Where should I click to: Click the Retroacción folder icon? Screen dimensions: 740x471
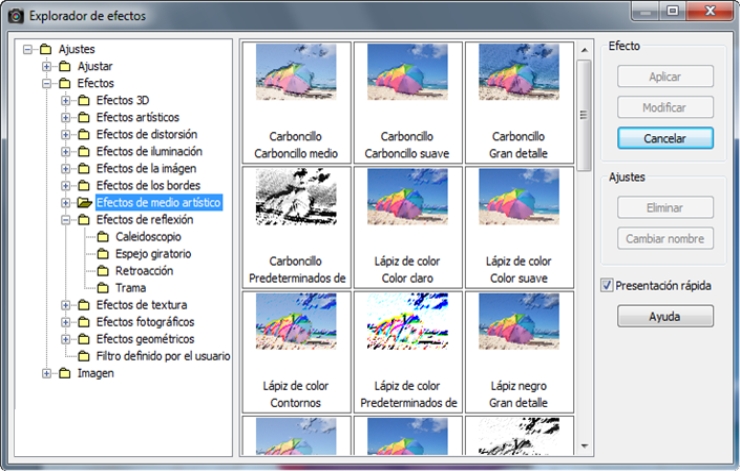coord(104,271)
